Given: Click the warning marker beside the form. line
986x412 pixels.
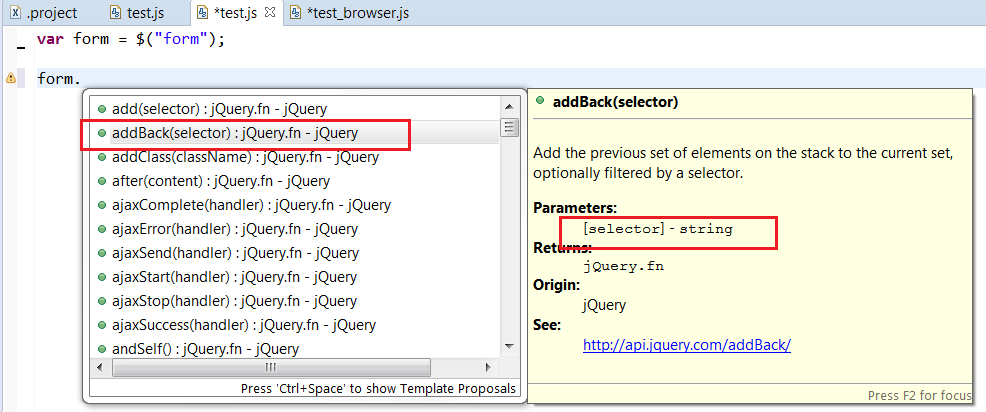Looking at the screenshot, I should 11,78.
